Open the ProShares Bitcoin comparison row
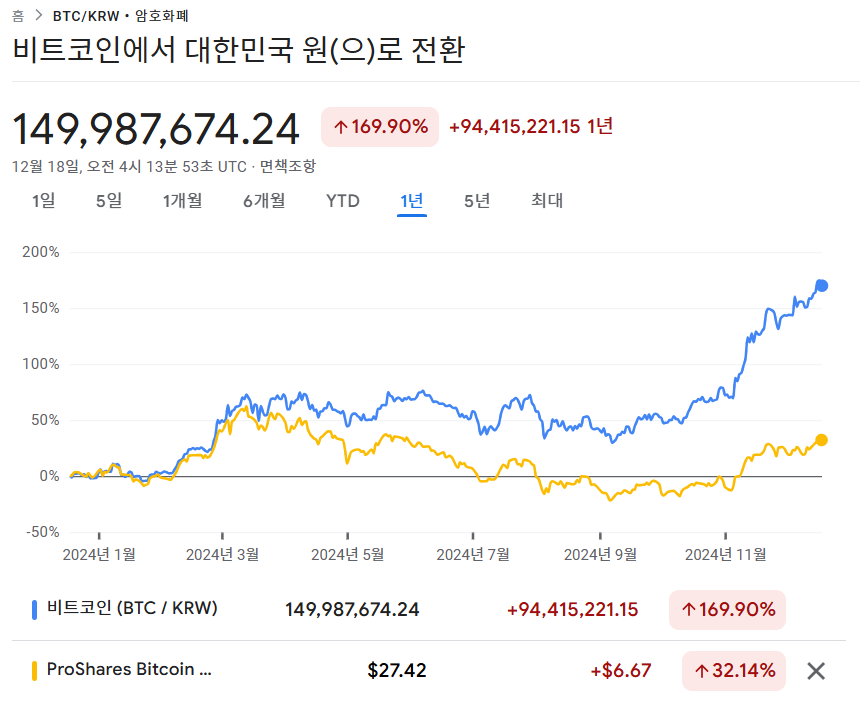This screenshot has width=860, height=701. tap(130, 670)
